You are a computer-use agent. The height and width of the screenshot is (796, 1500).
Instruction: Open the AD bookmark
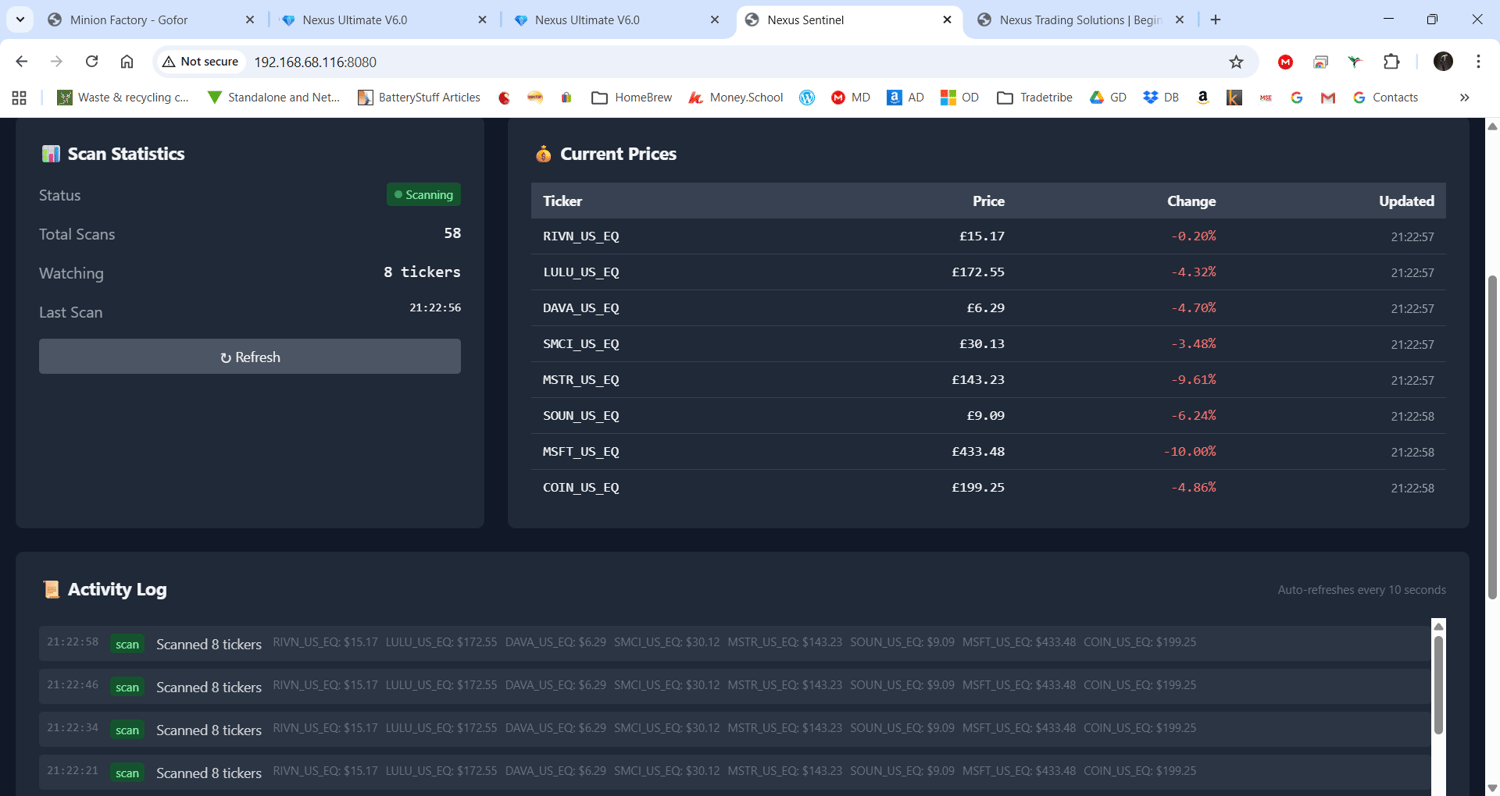[905, 97]
